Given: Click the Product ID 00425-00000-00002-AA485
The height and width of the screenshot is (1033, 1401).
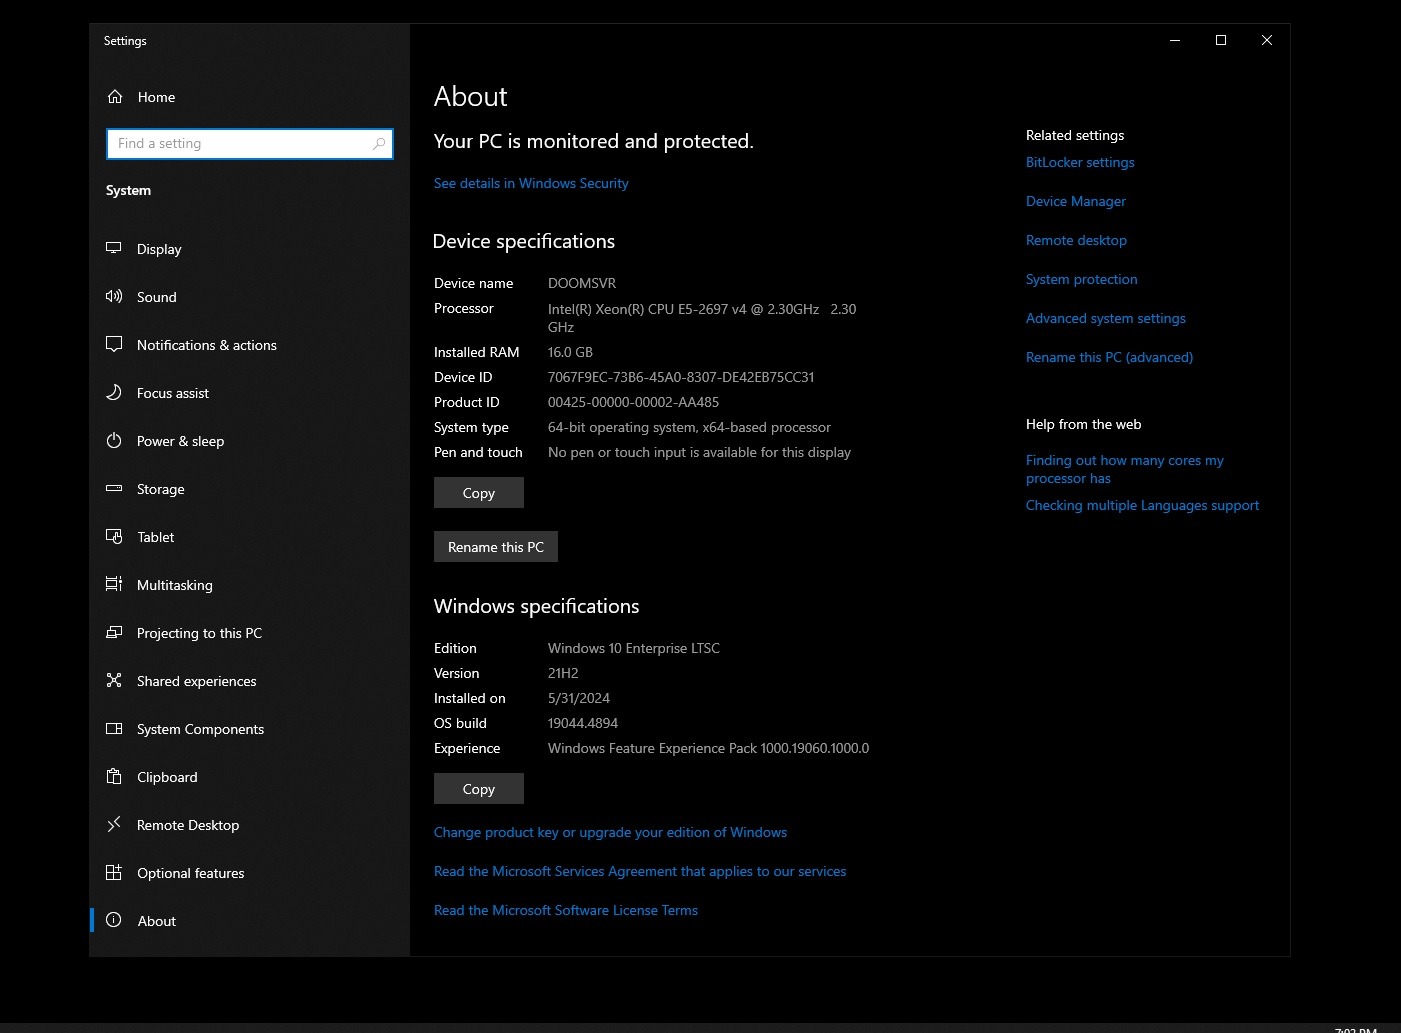Looking at the screenshot, I should [x=633, y=402].
